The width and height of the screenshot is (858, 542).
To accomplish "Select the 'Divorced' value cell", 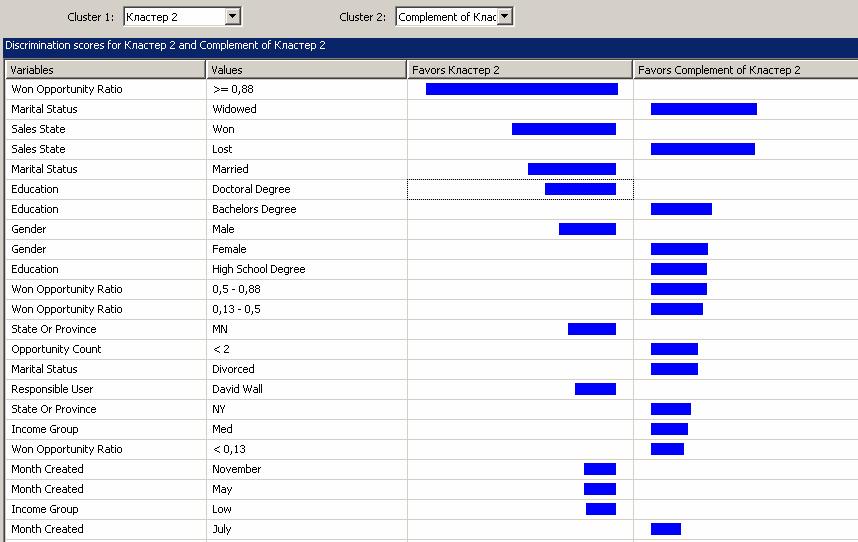I will [307, 369].
